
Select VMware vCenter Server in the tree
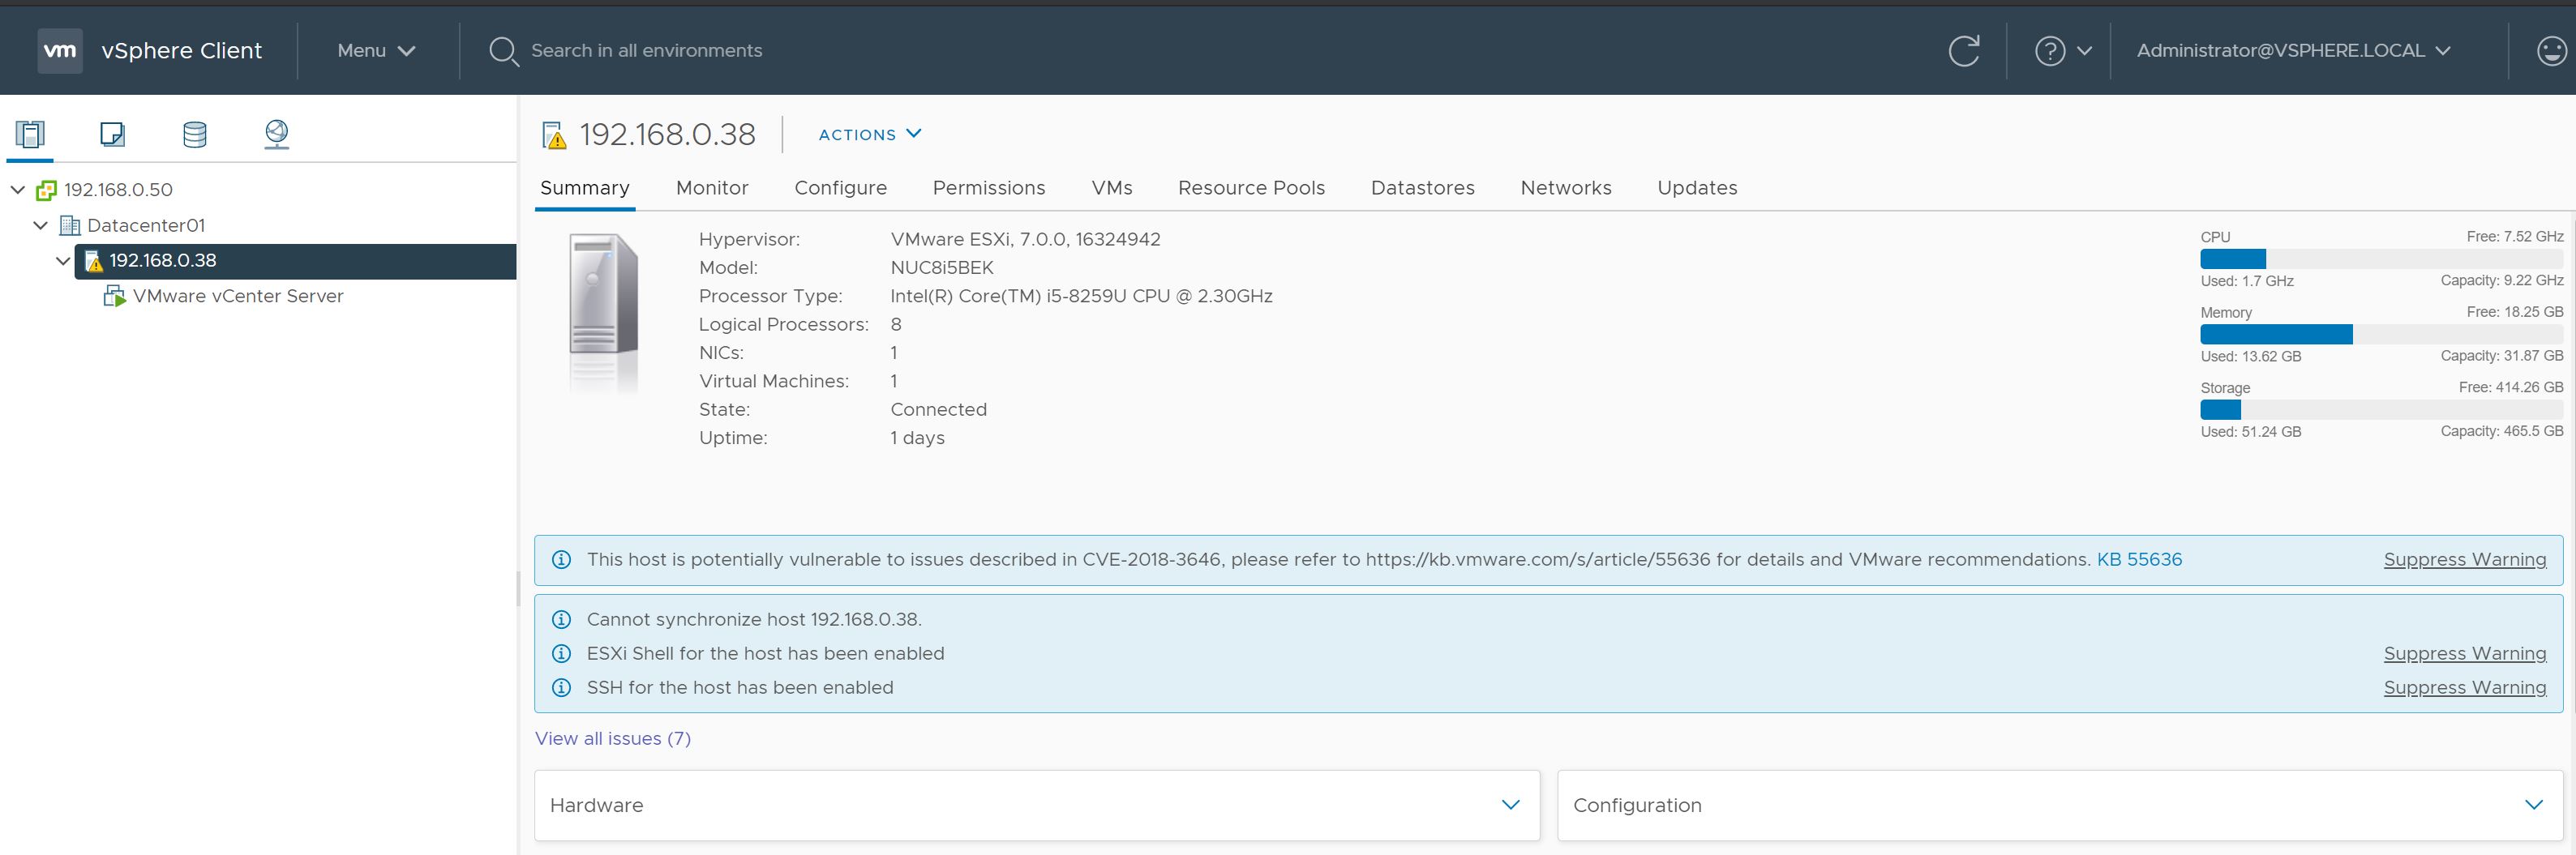[x=238, y=296]
